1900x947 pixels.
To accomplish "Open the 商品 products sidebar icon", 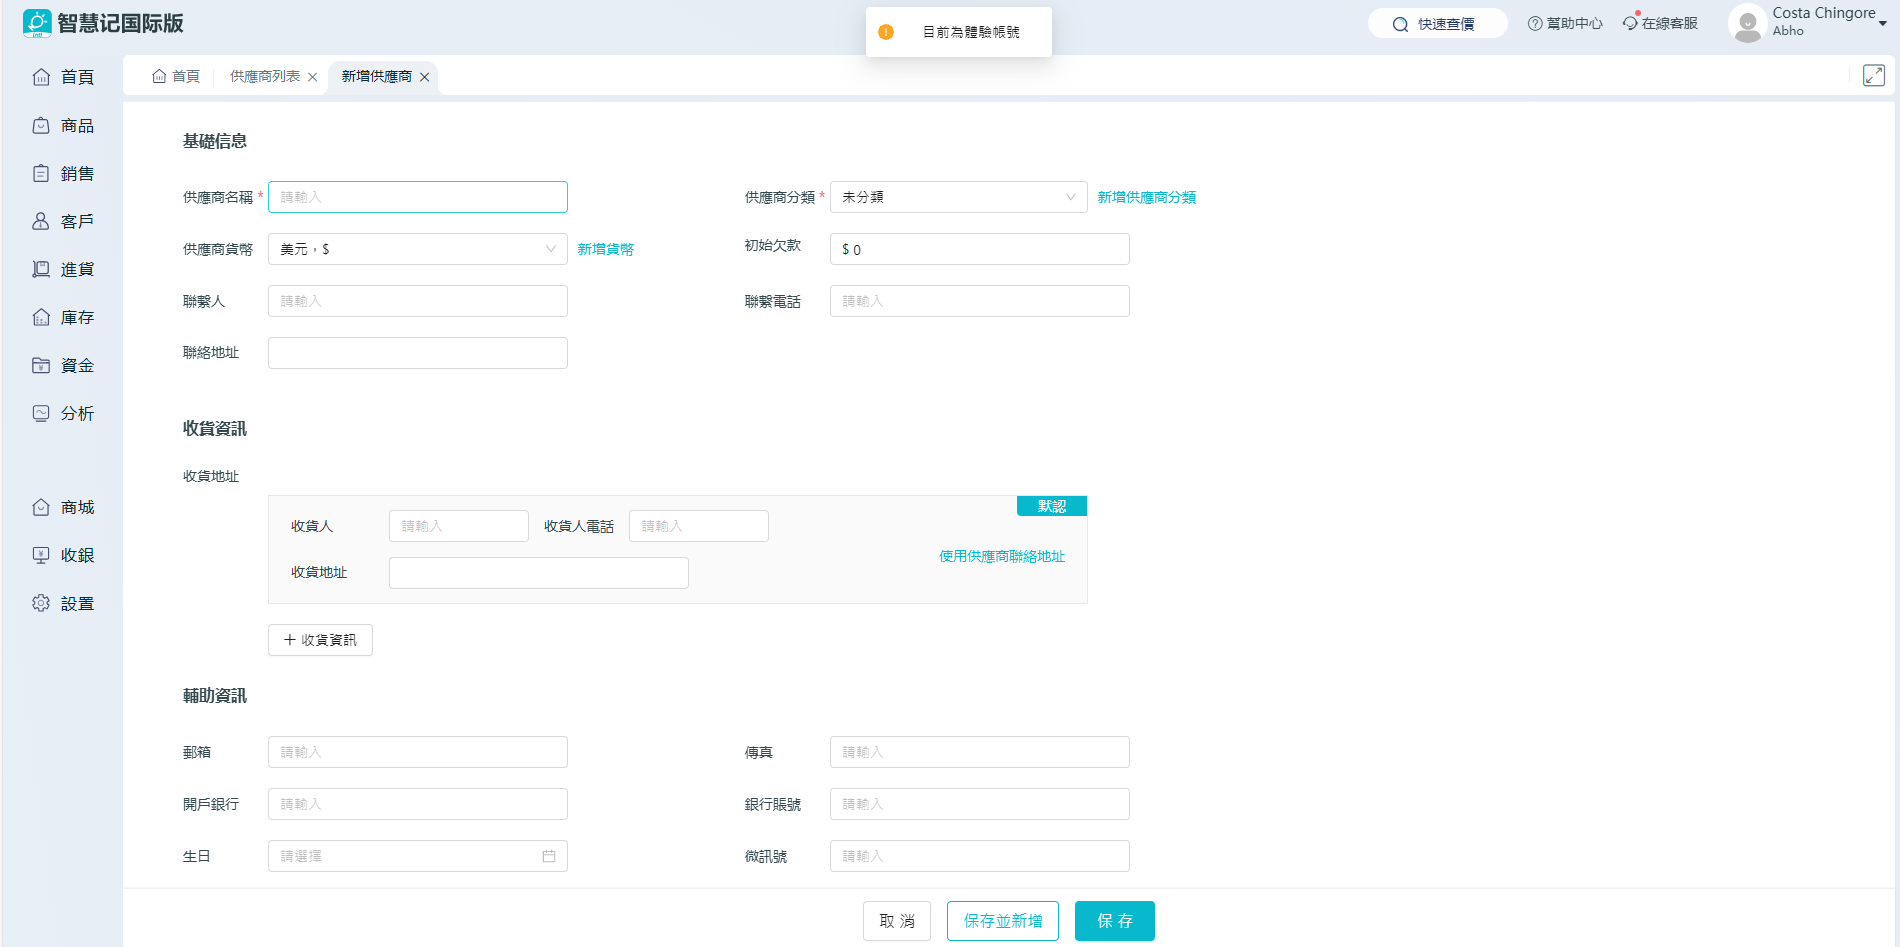I will click(41, 126).
